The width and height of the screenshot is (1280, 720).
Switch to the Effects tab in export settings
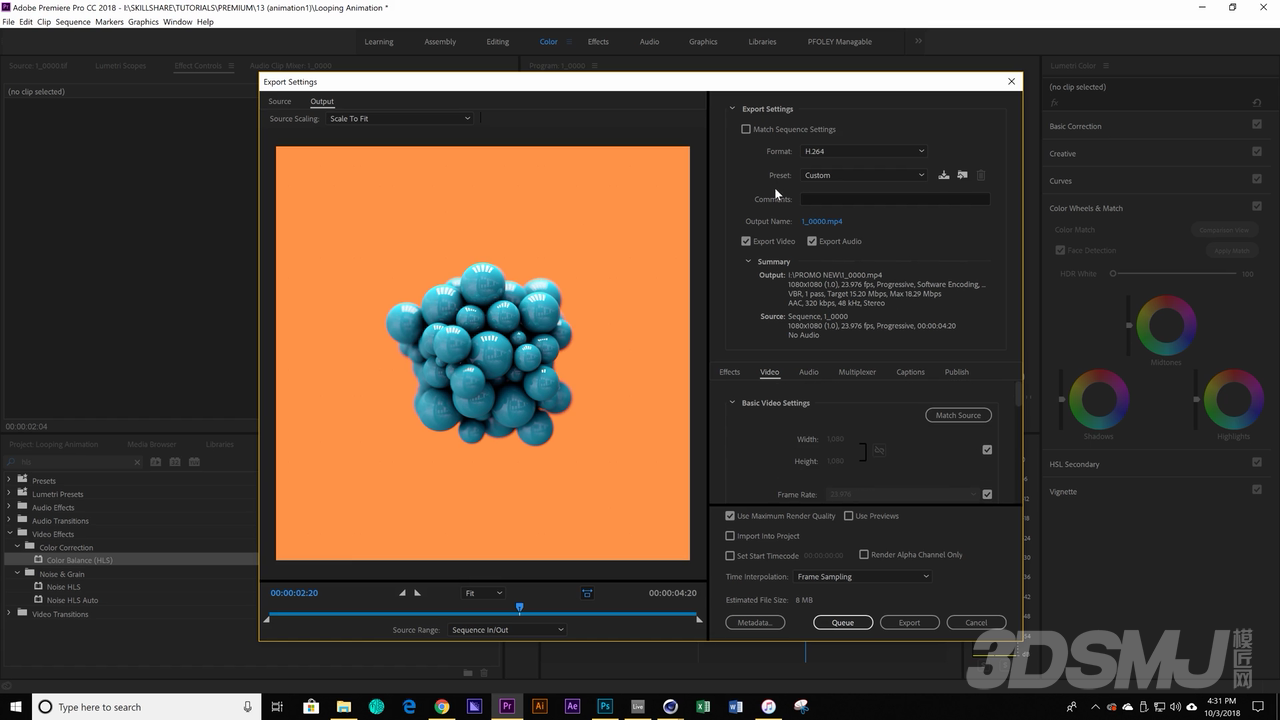click(x=730, y=372)
